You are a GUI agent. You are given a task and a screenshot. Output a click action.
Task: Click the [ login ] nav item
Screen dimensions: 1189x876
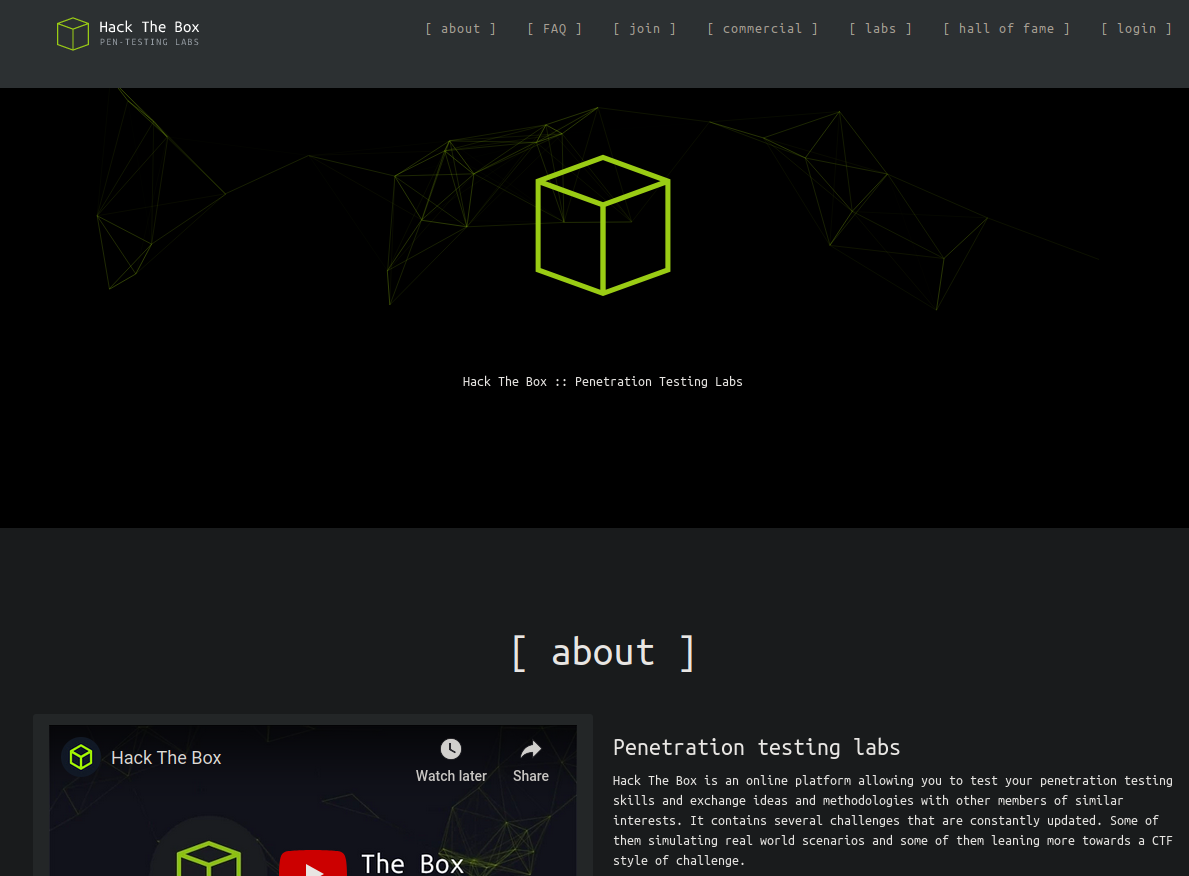1136,29
